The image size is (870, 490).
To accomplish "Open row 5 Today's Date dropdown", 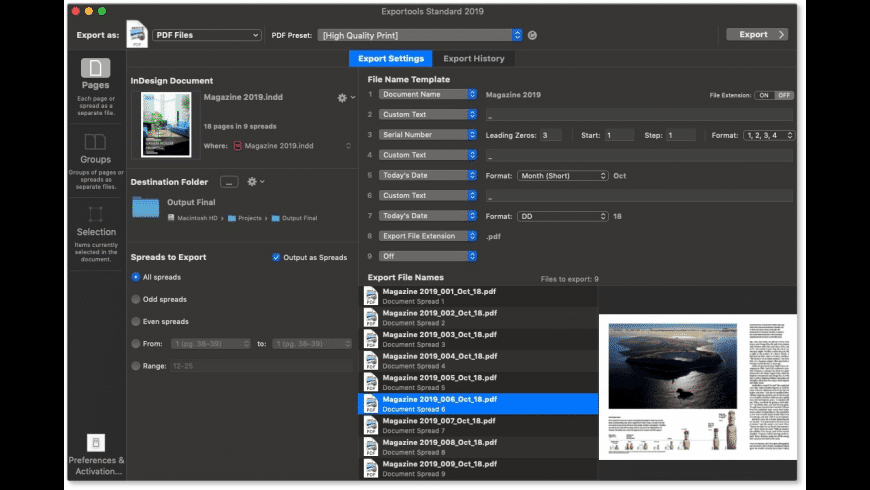I will point(428,175).
